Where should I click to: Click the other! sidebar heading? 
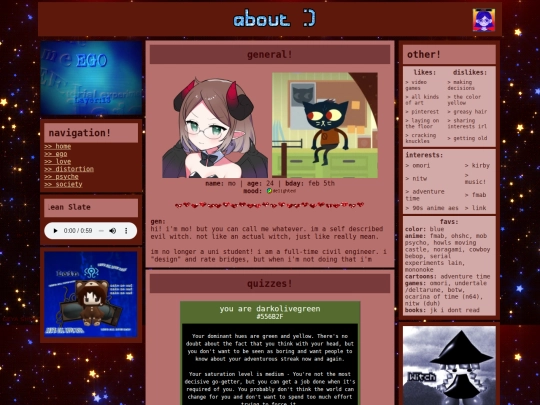(x=424, y=54)
